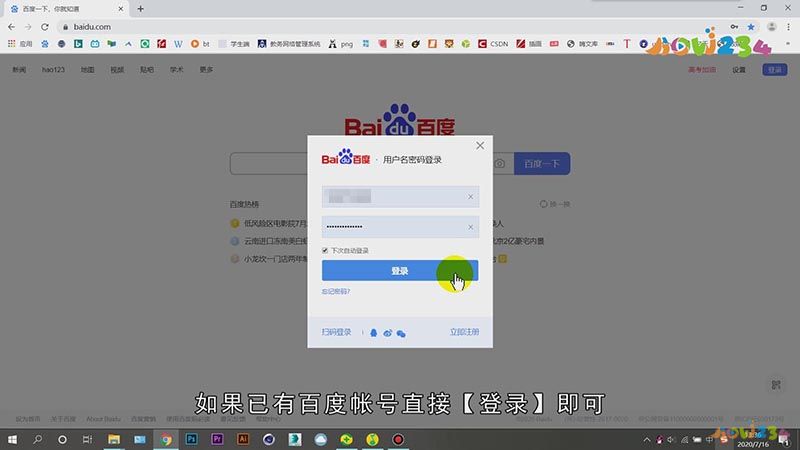This screenshot has height=450, width=800.
Task: Open the CSDN bookmark
Action: tap(493, 44)
